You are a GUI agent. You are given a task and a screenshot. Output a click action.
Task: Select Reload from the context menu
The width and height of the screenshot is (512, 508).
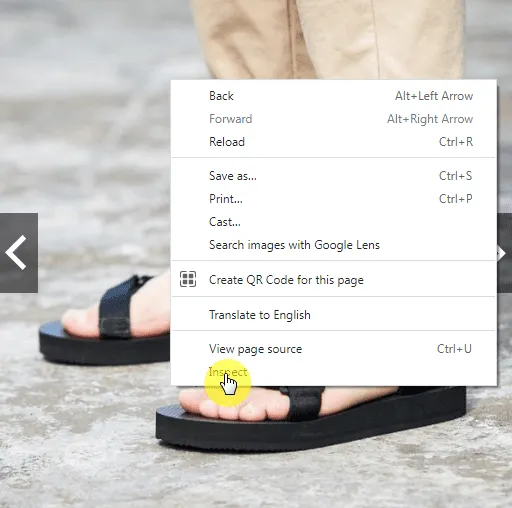(333, 142)
